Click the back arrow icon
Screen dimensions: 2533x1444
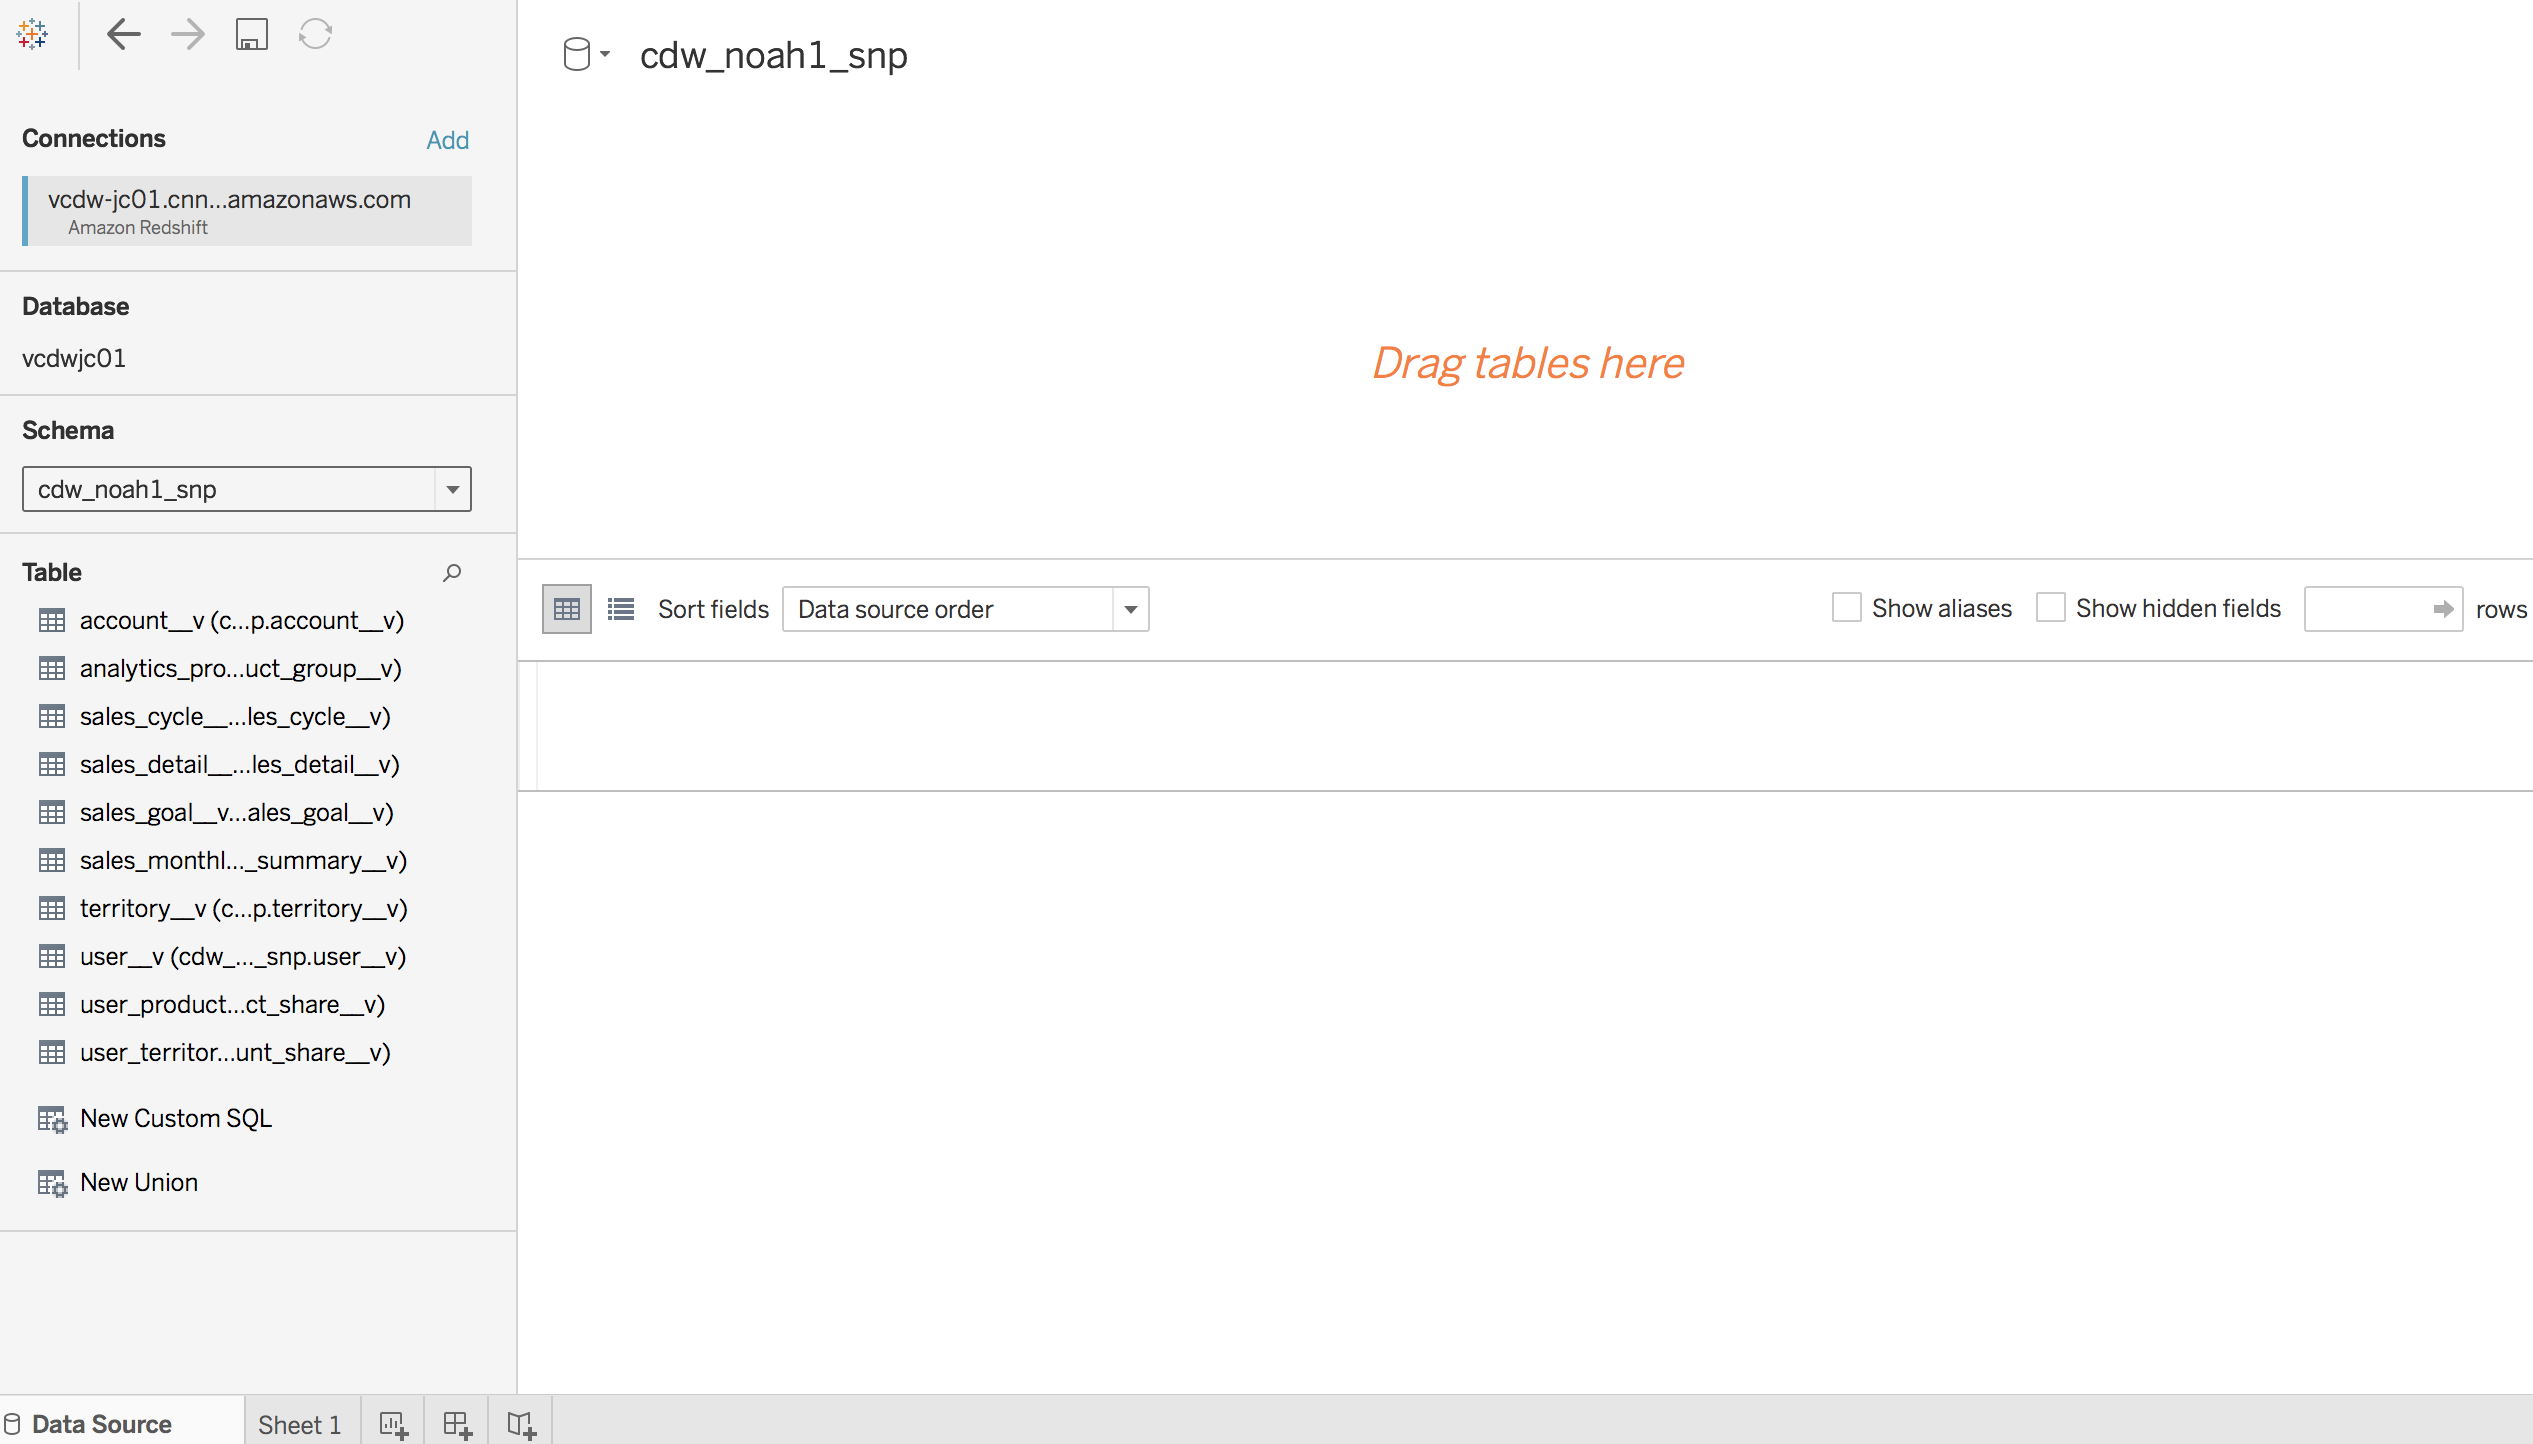[x=123, y=34]
